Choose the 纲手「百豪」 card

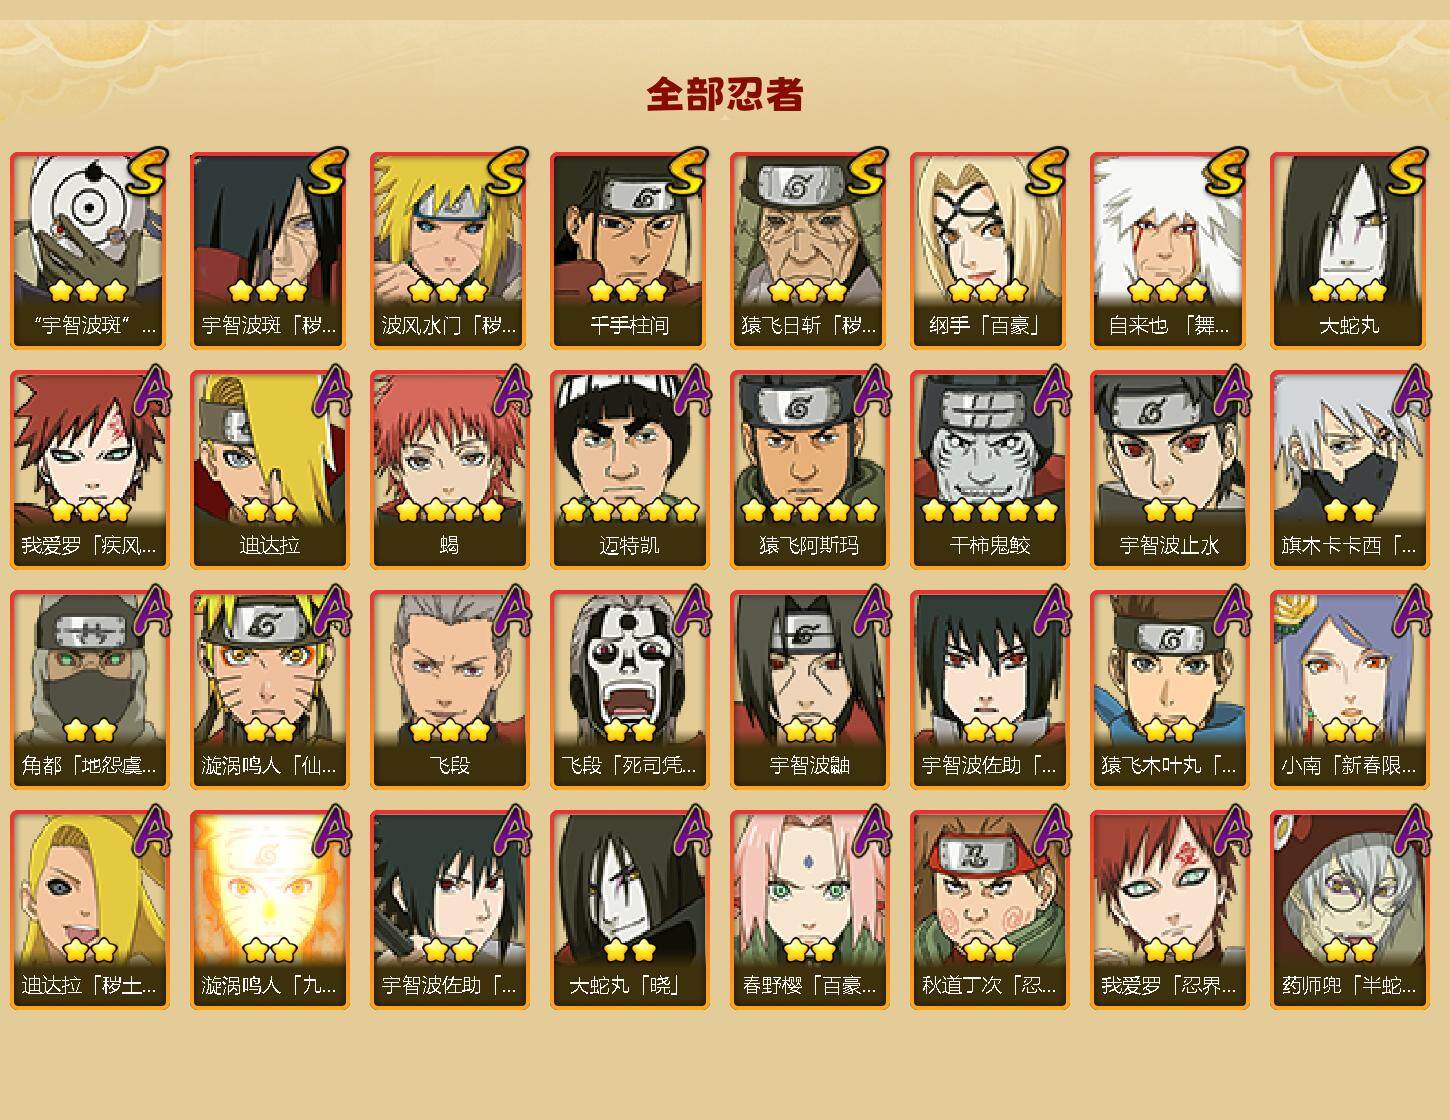tap(989, 250)
